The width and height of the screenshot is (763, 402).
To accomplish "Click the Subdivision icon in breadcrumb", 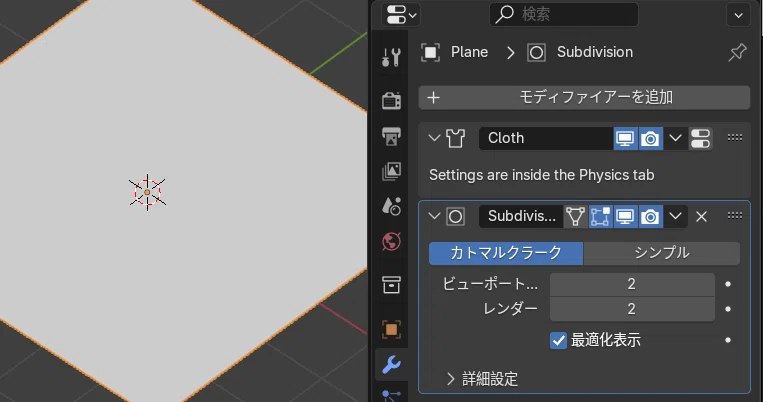I will (x=536, y=53).
